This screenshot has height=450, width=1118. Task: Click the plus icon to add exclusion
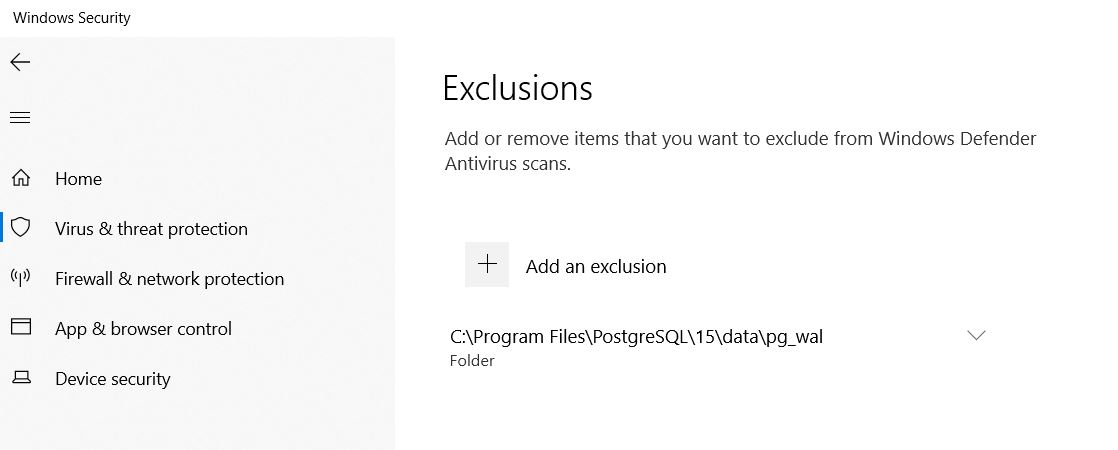(487, 265)
